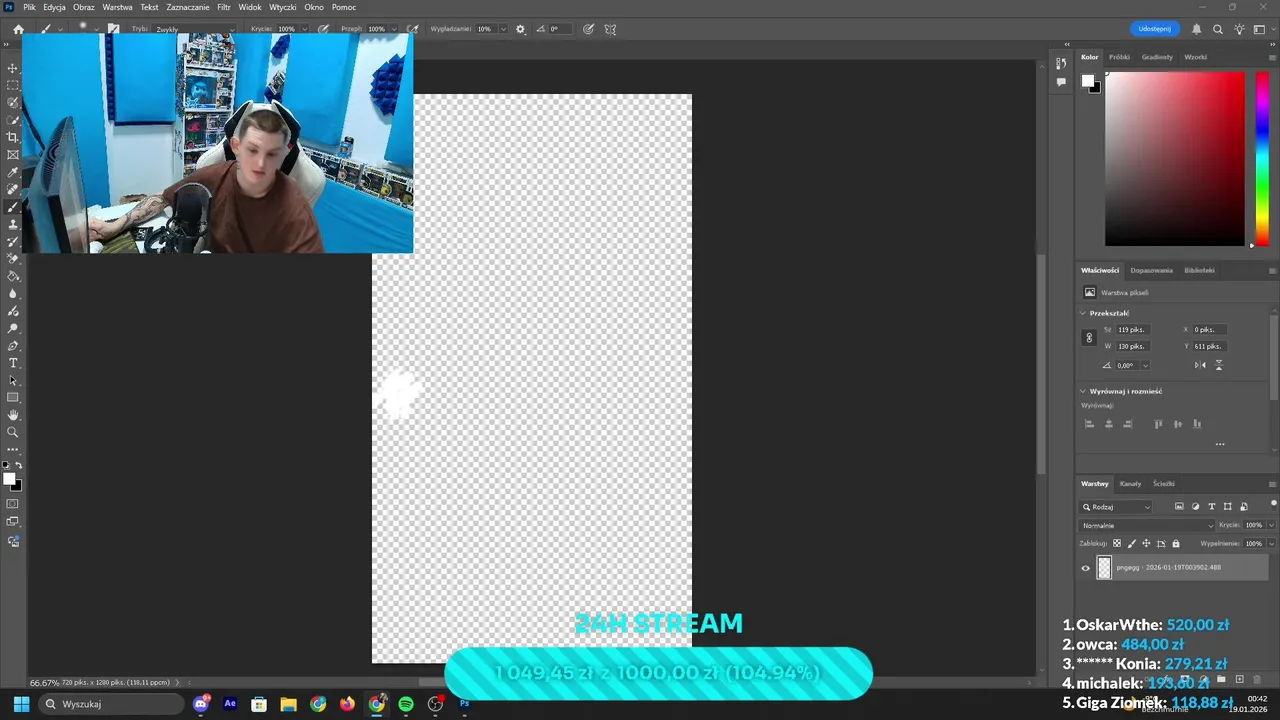Select the Eyedropper tool
The height and width of the screenshot is (720, 1280).
tap(13, 172)
